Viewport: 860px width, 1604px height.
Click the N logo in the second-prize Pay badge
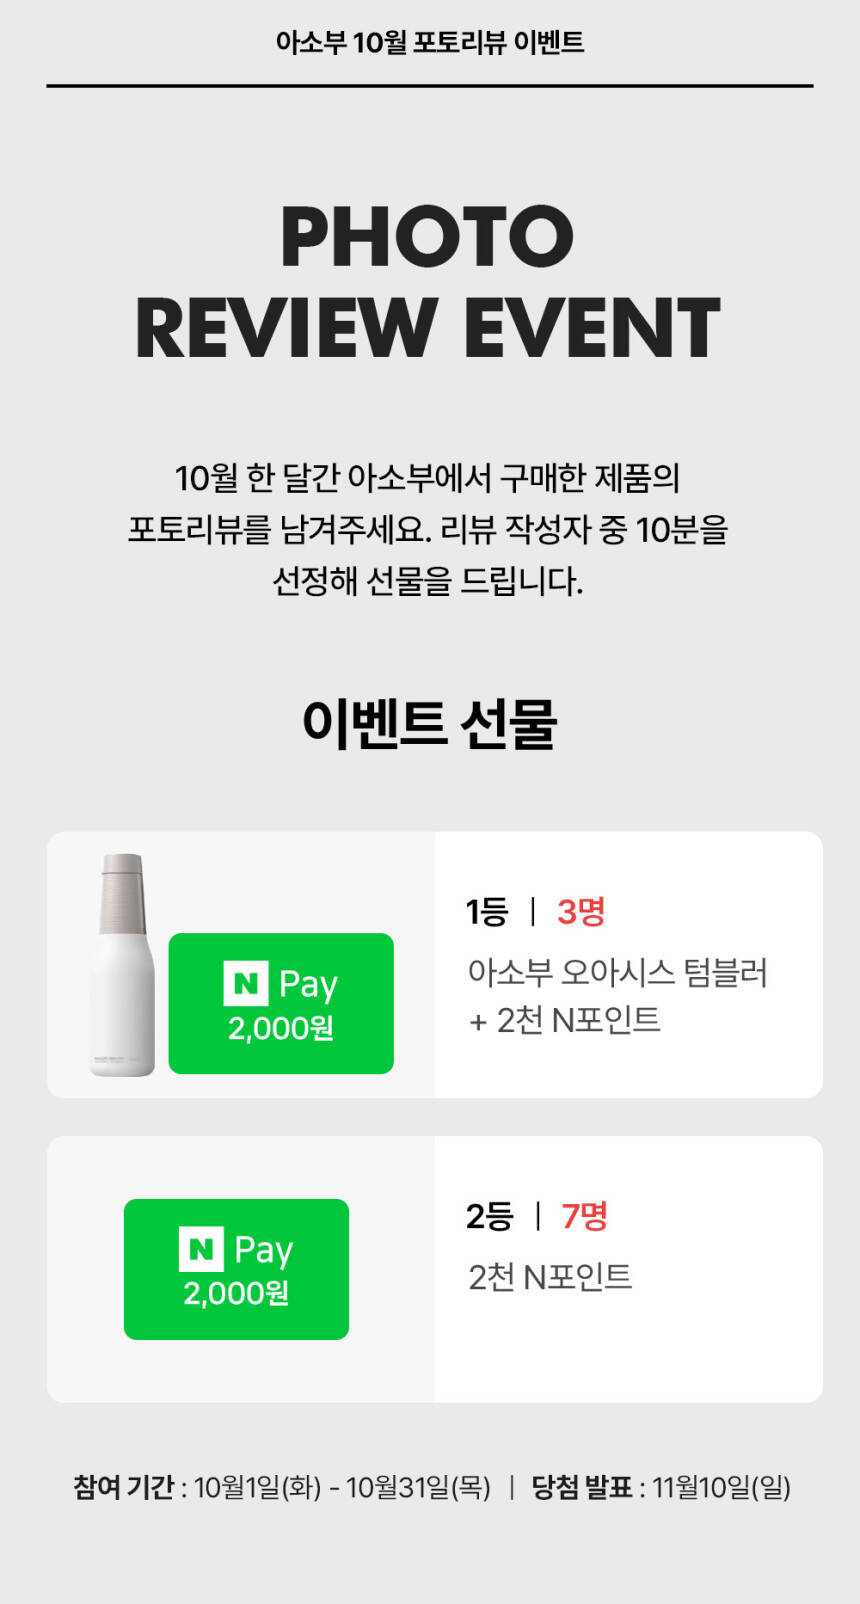(200, 1249)
